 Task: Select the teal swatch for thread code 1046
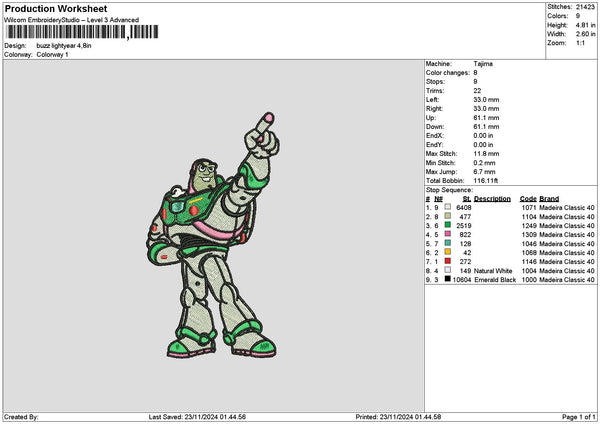click(447, 243)
